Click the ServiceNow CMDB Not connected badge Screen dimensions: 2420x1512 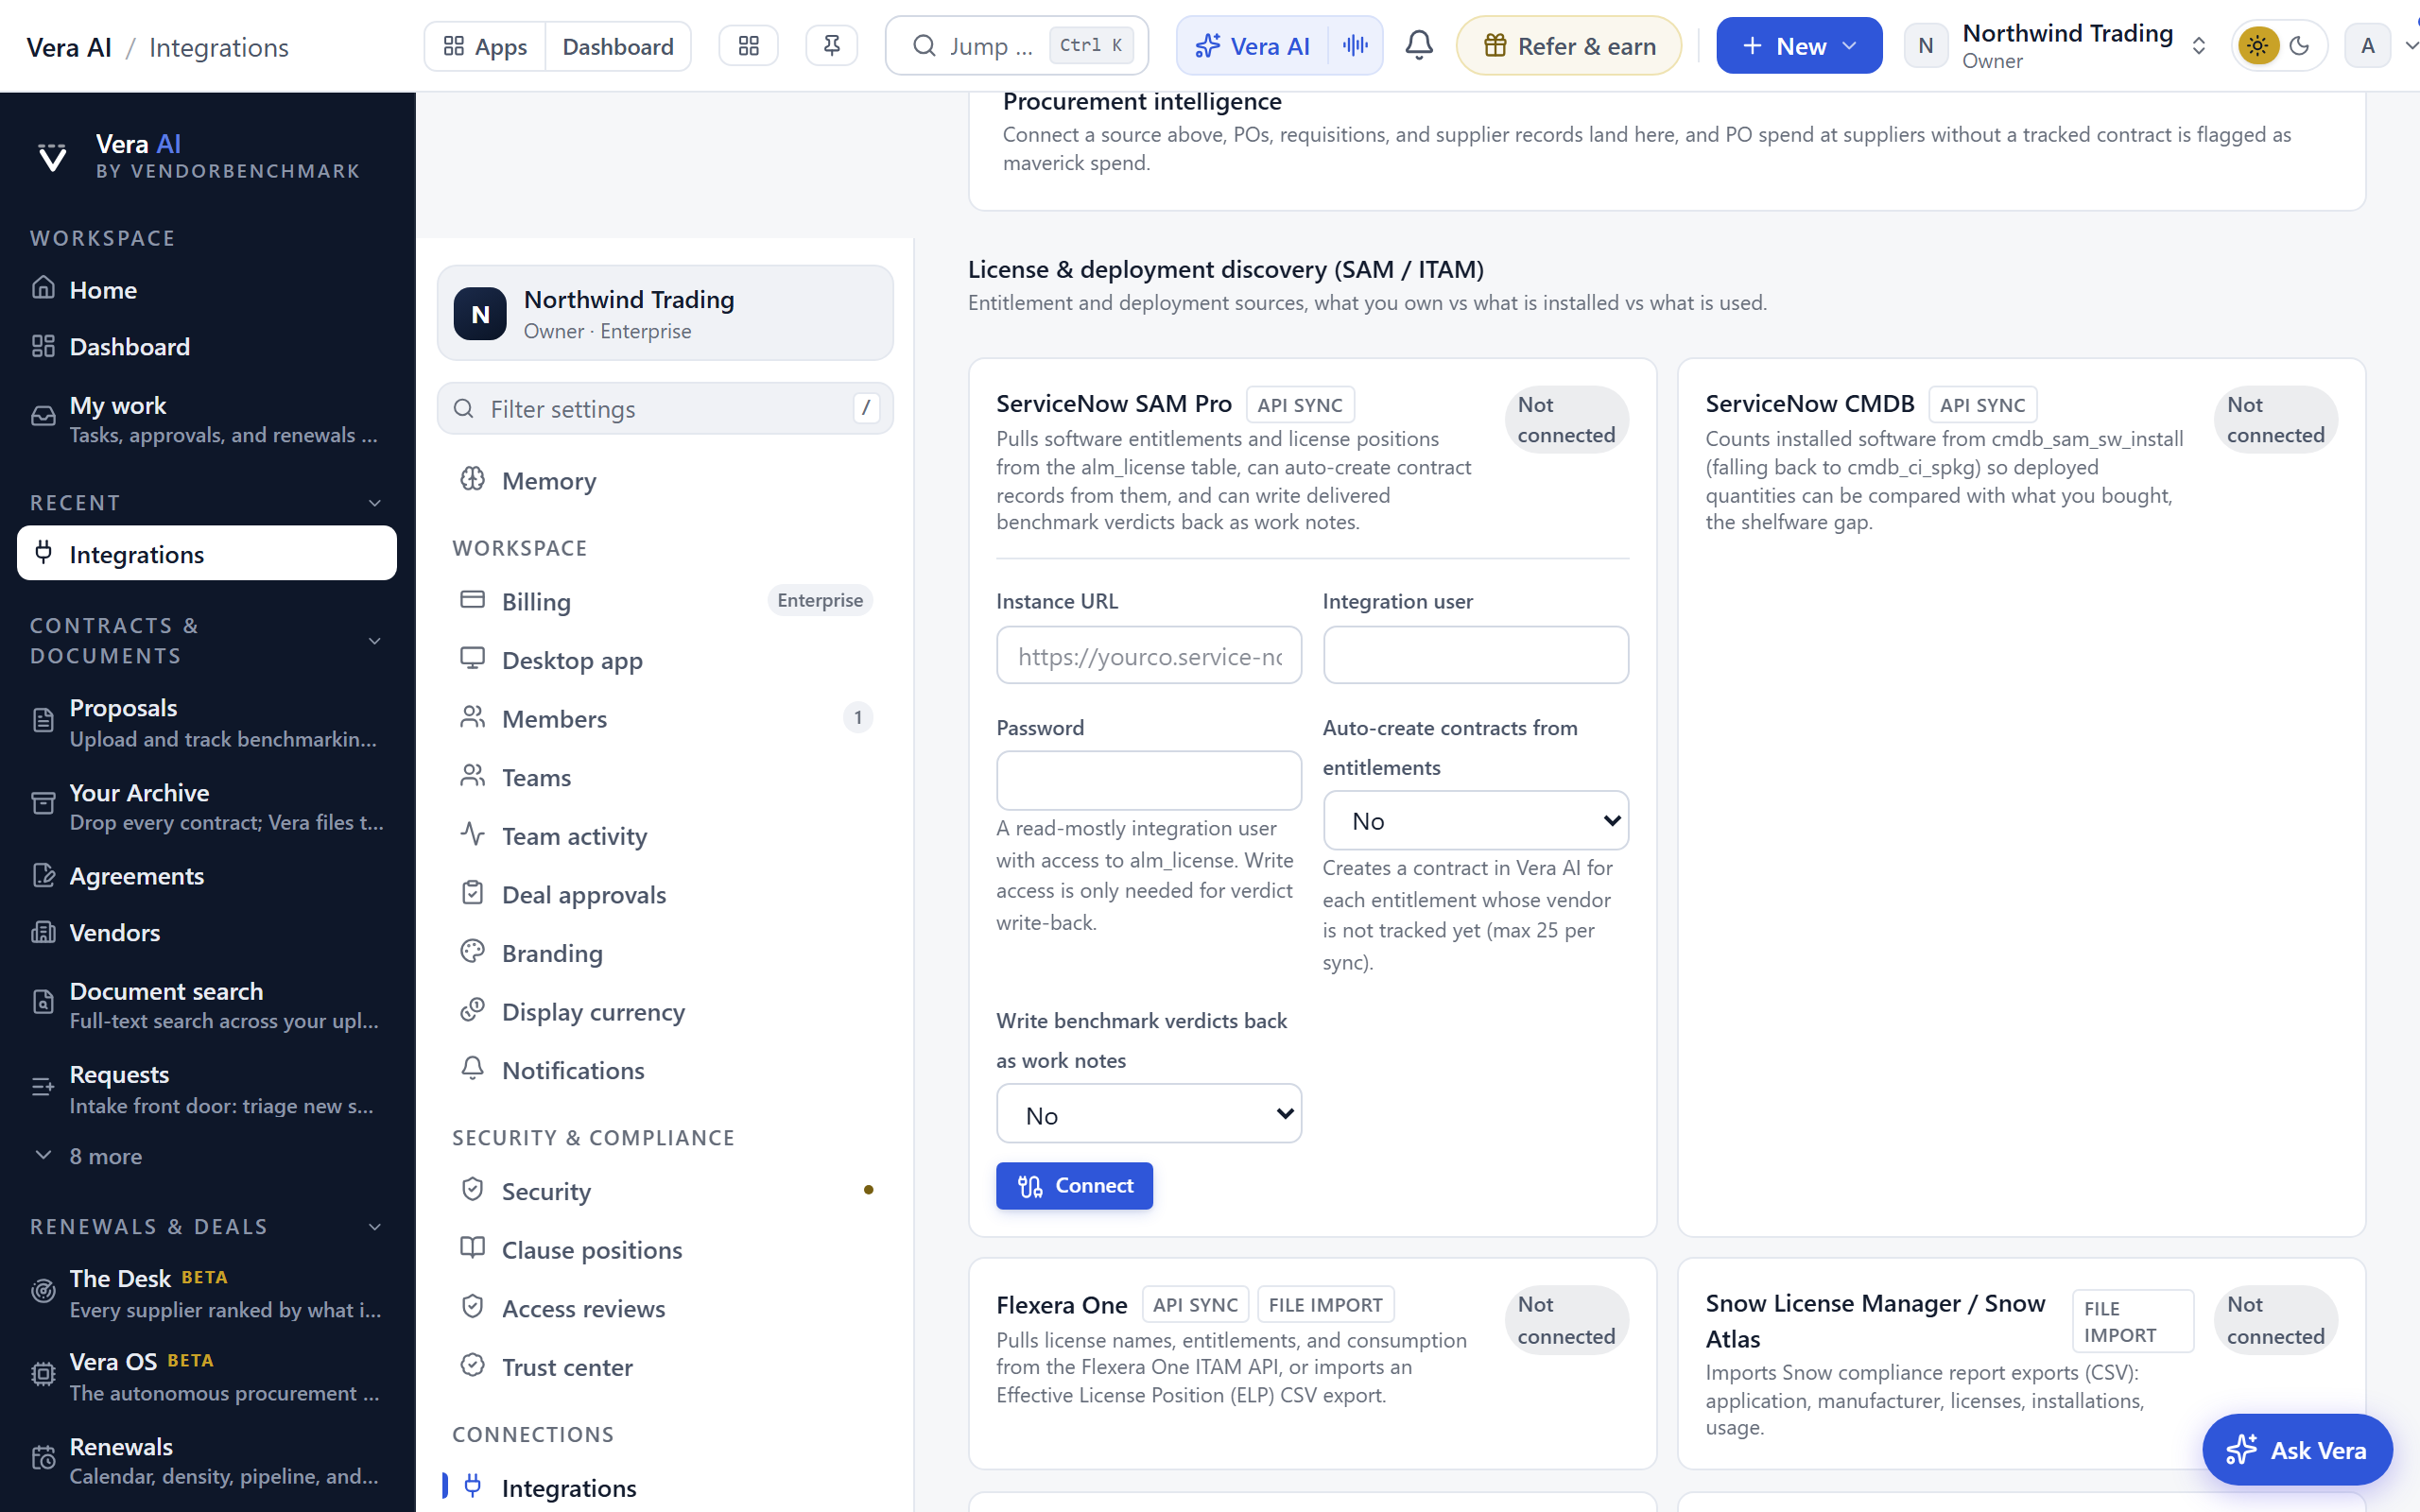[x=2275, y=420]
